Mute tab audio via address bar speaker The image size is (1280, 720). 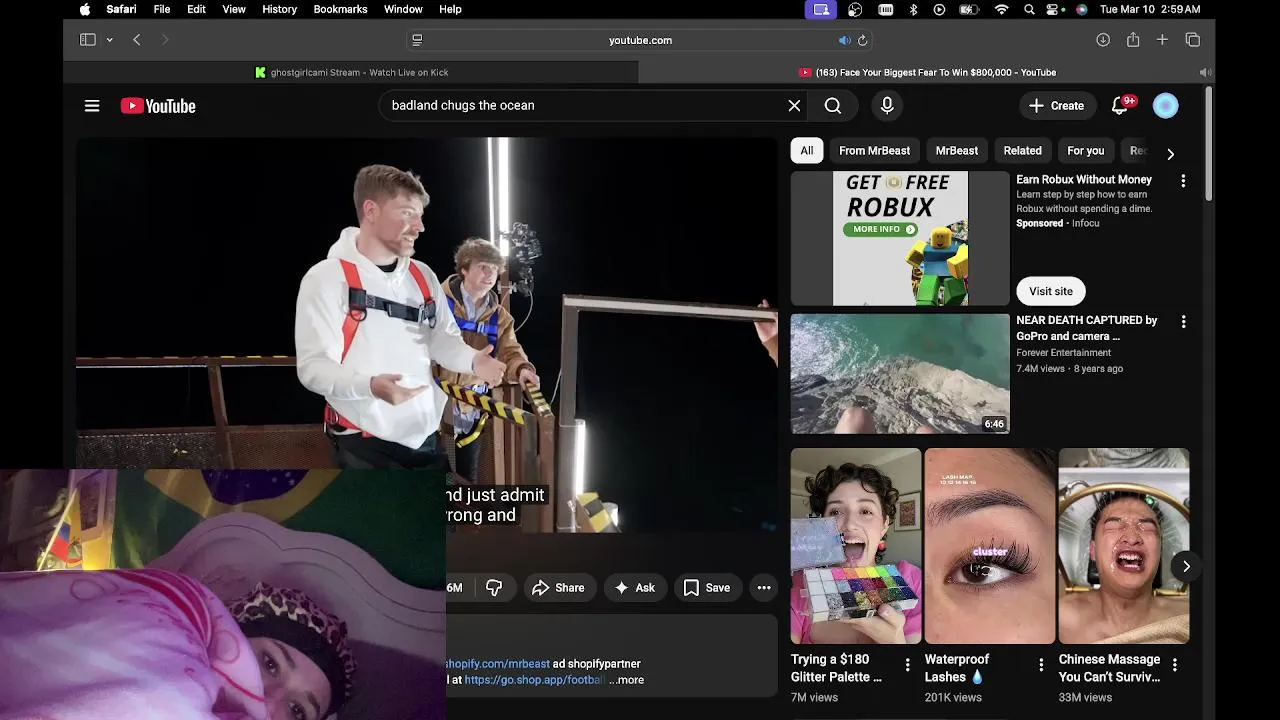(845, 40)
